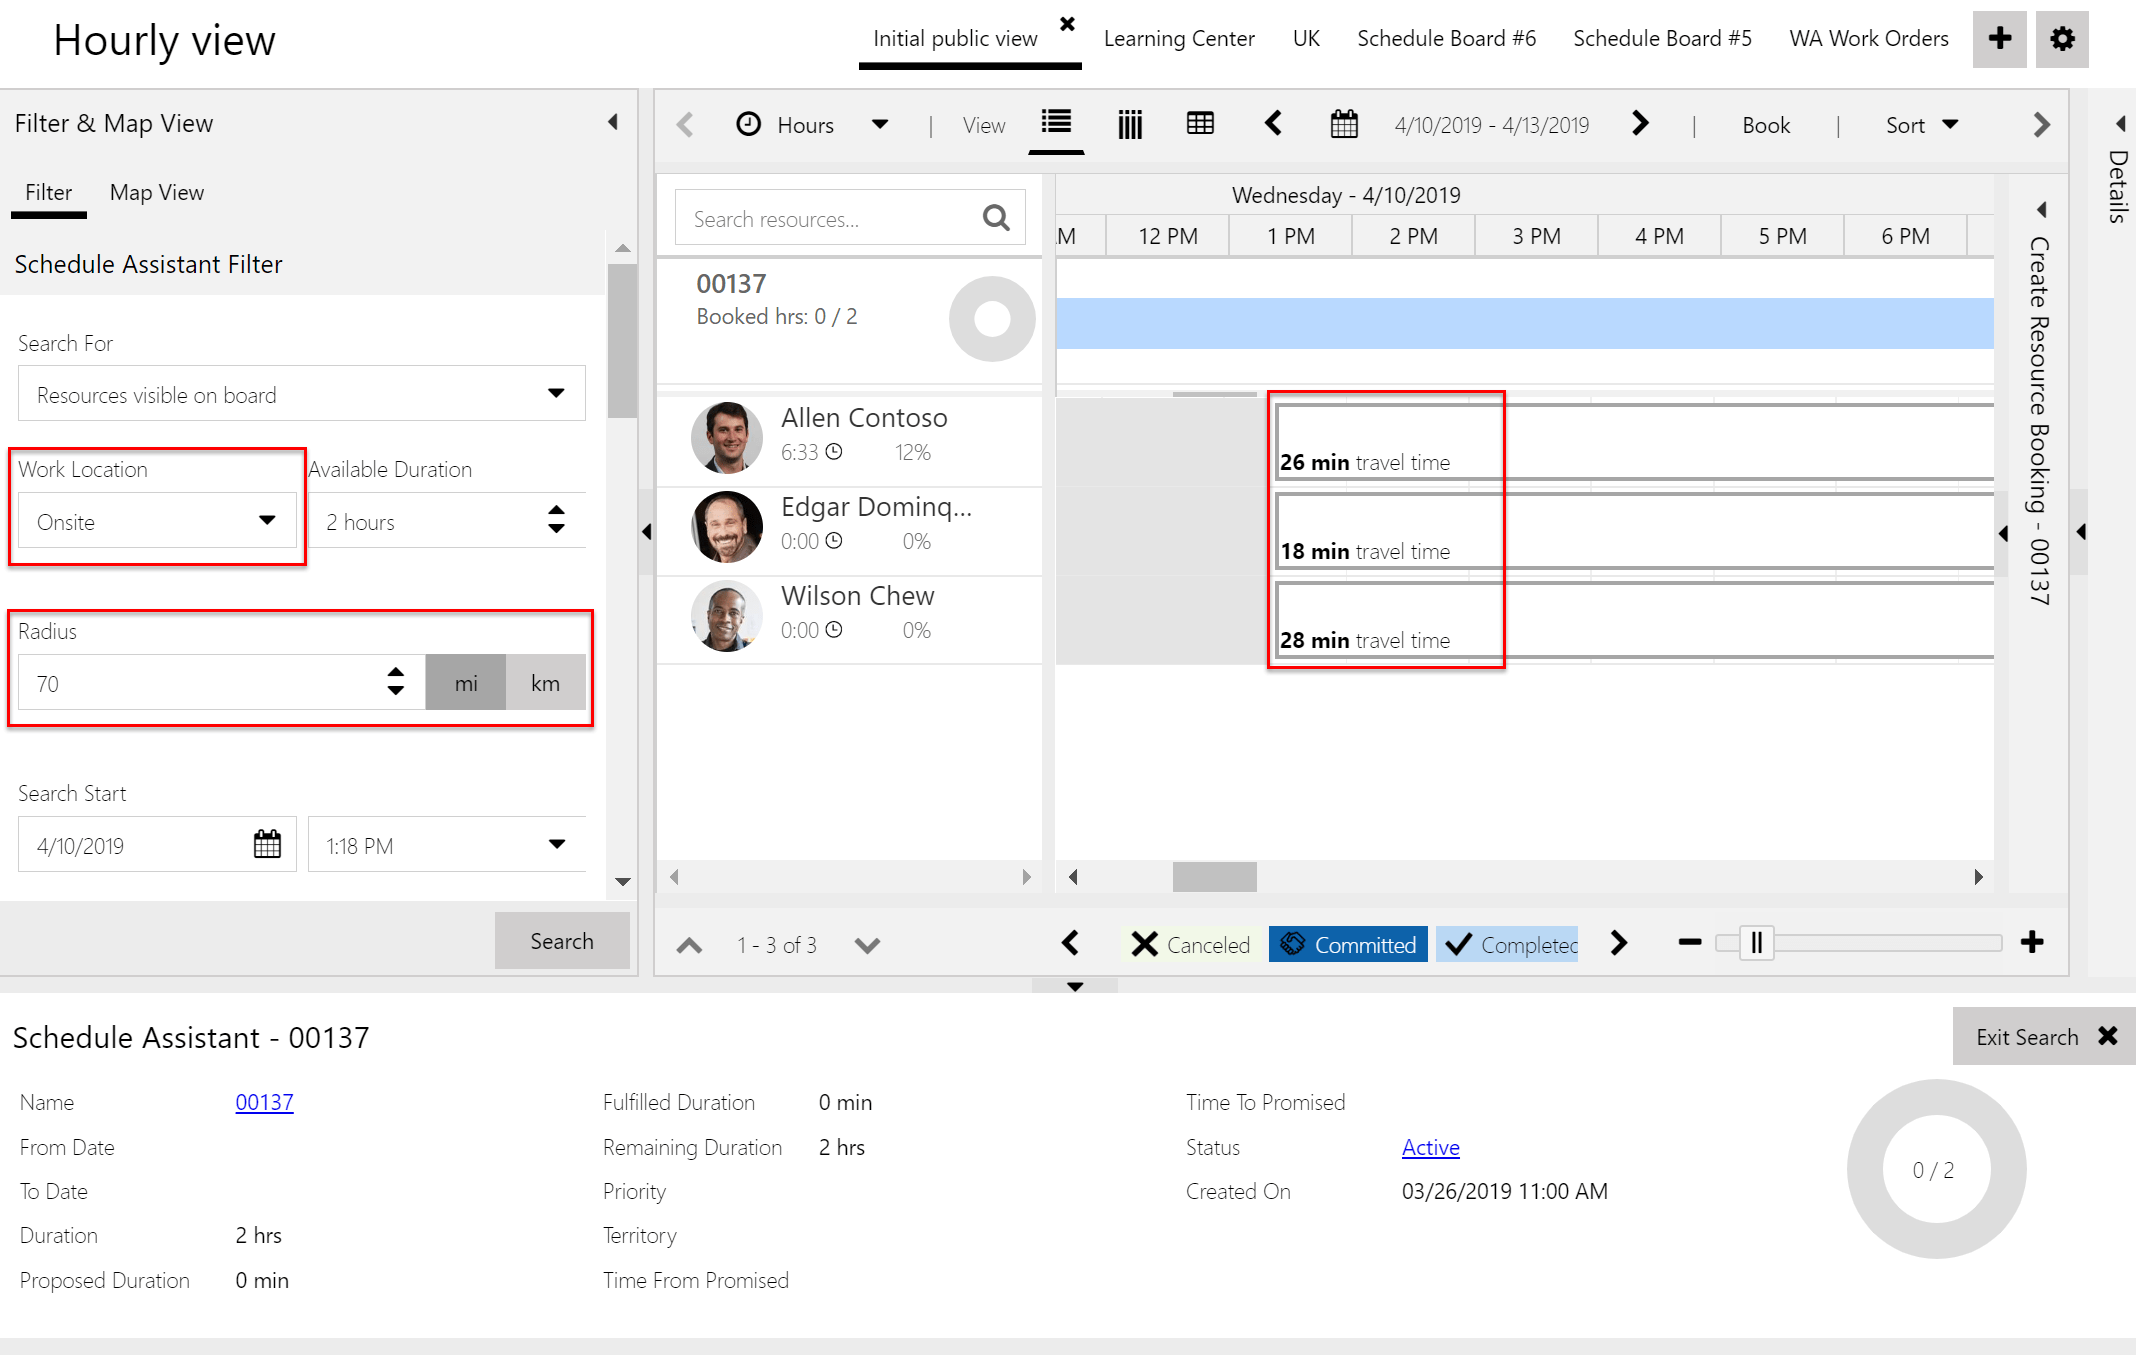Switch to UK board tab

1306,39
